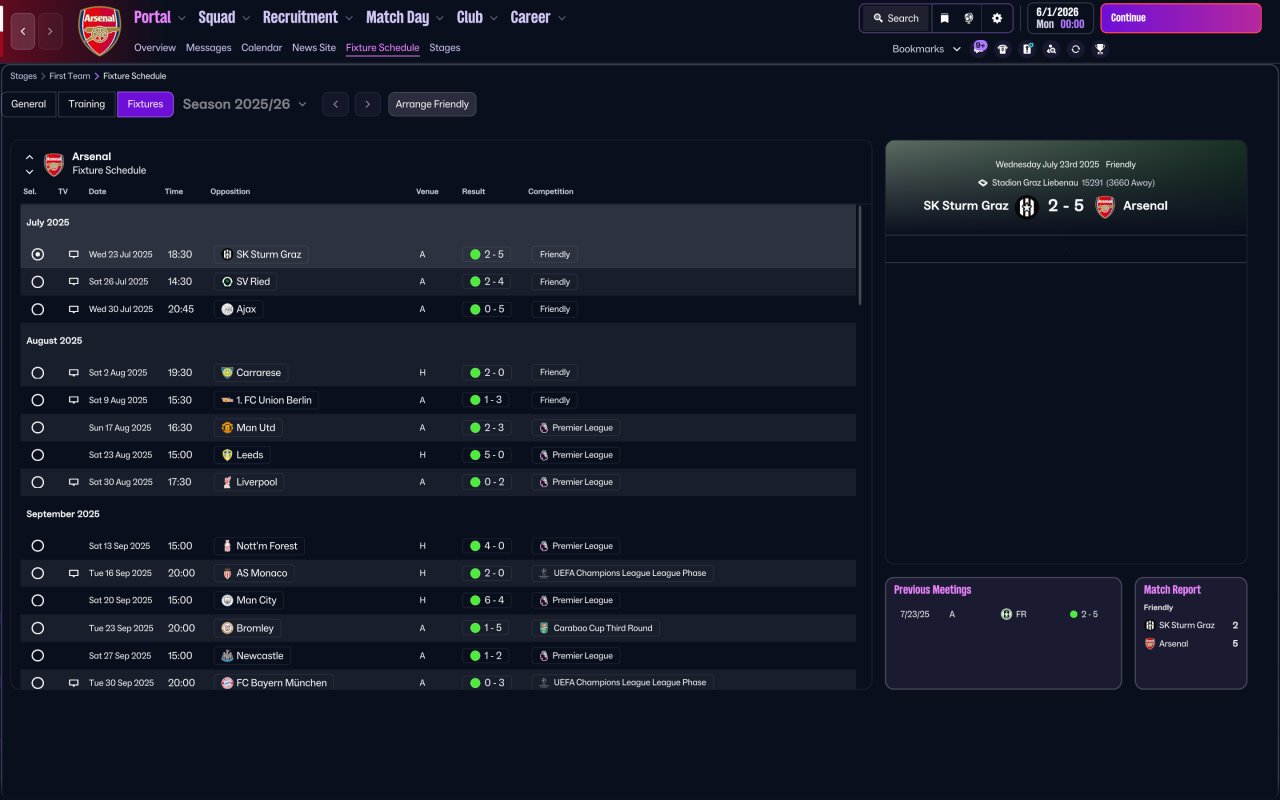Open the world globe icon in top bar
Viewport: 1280px width, 800px height.
point(969,18)
